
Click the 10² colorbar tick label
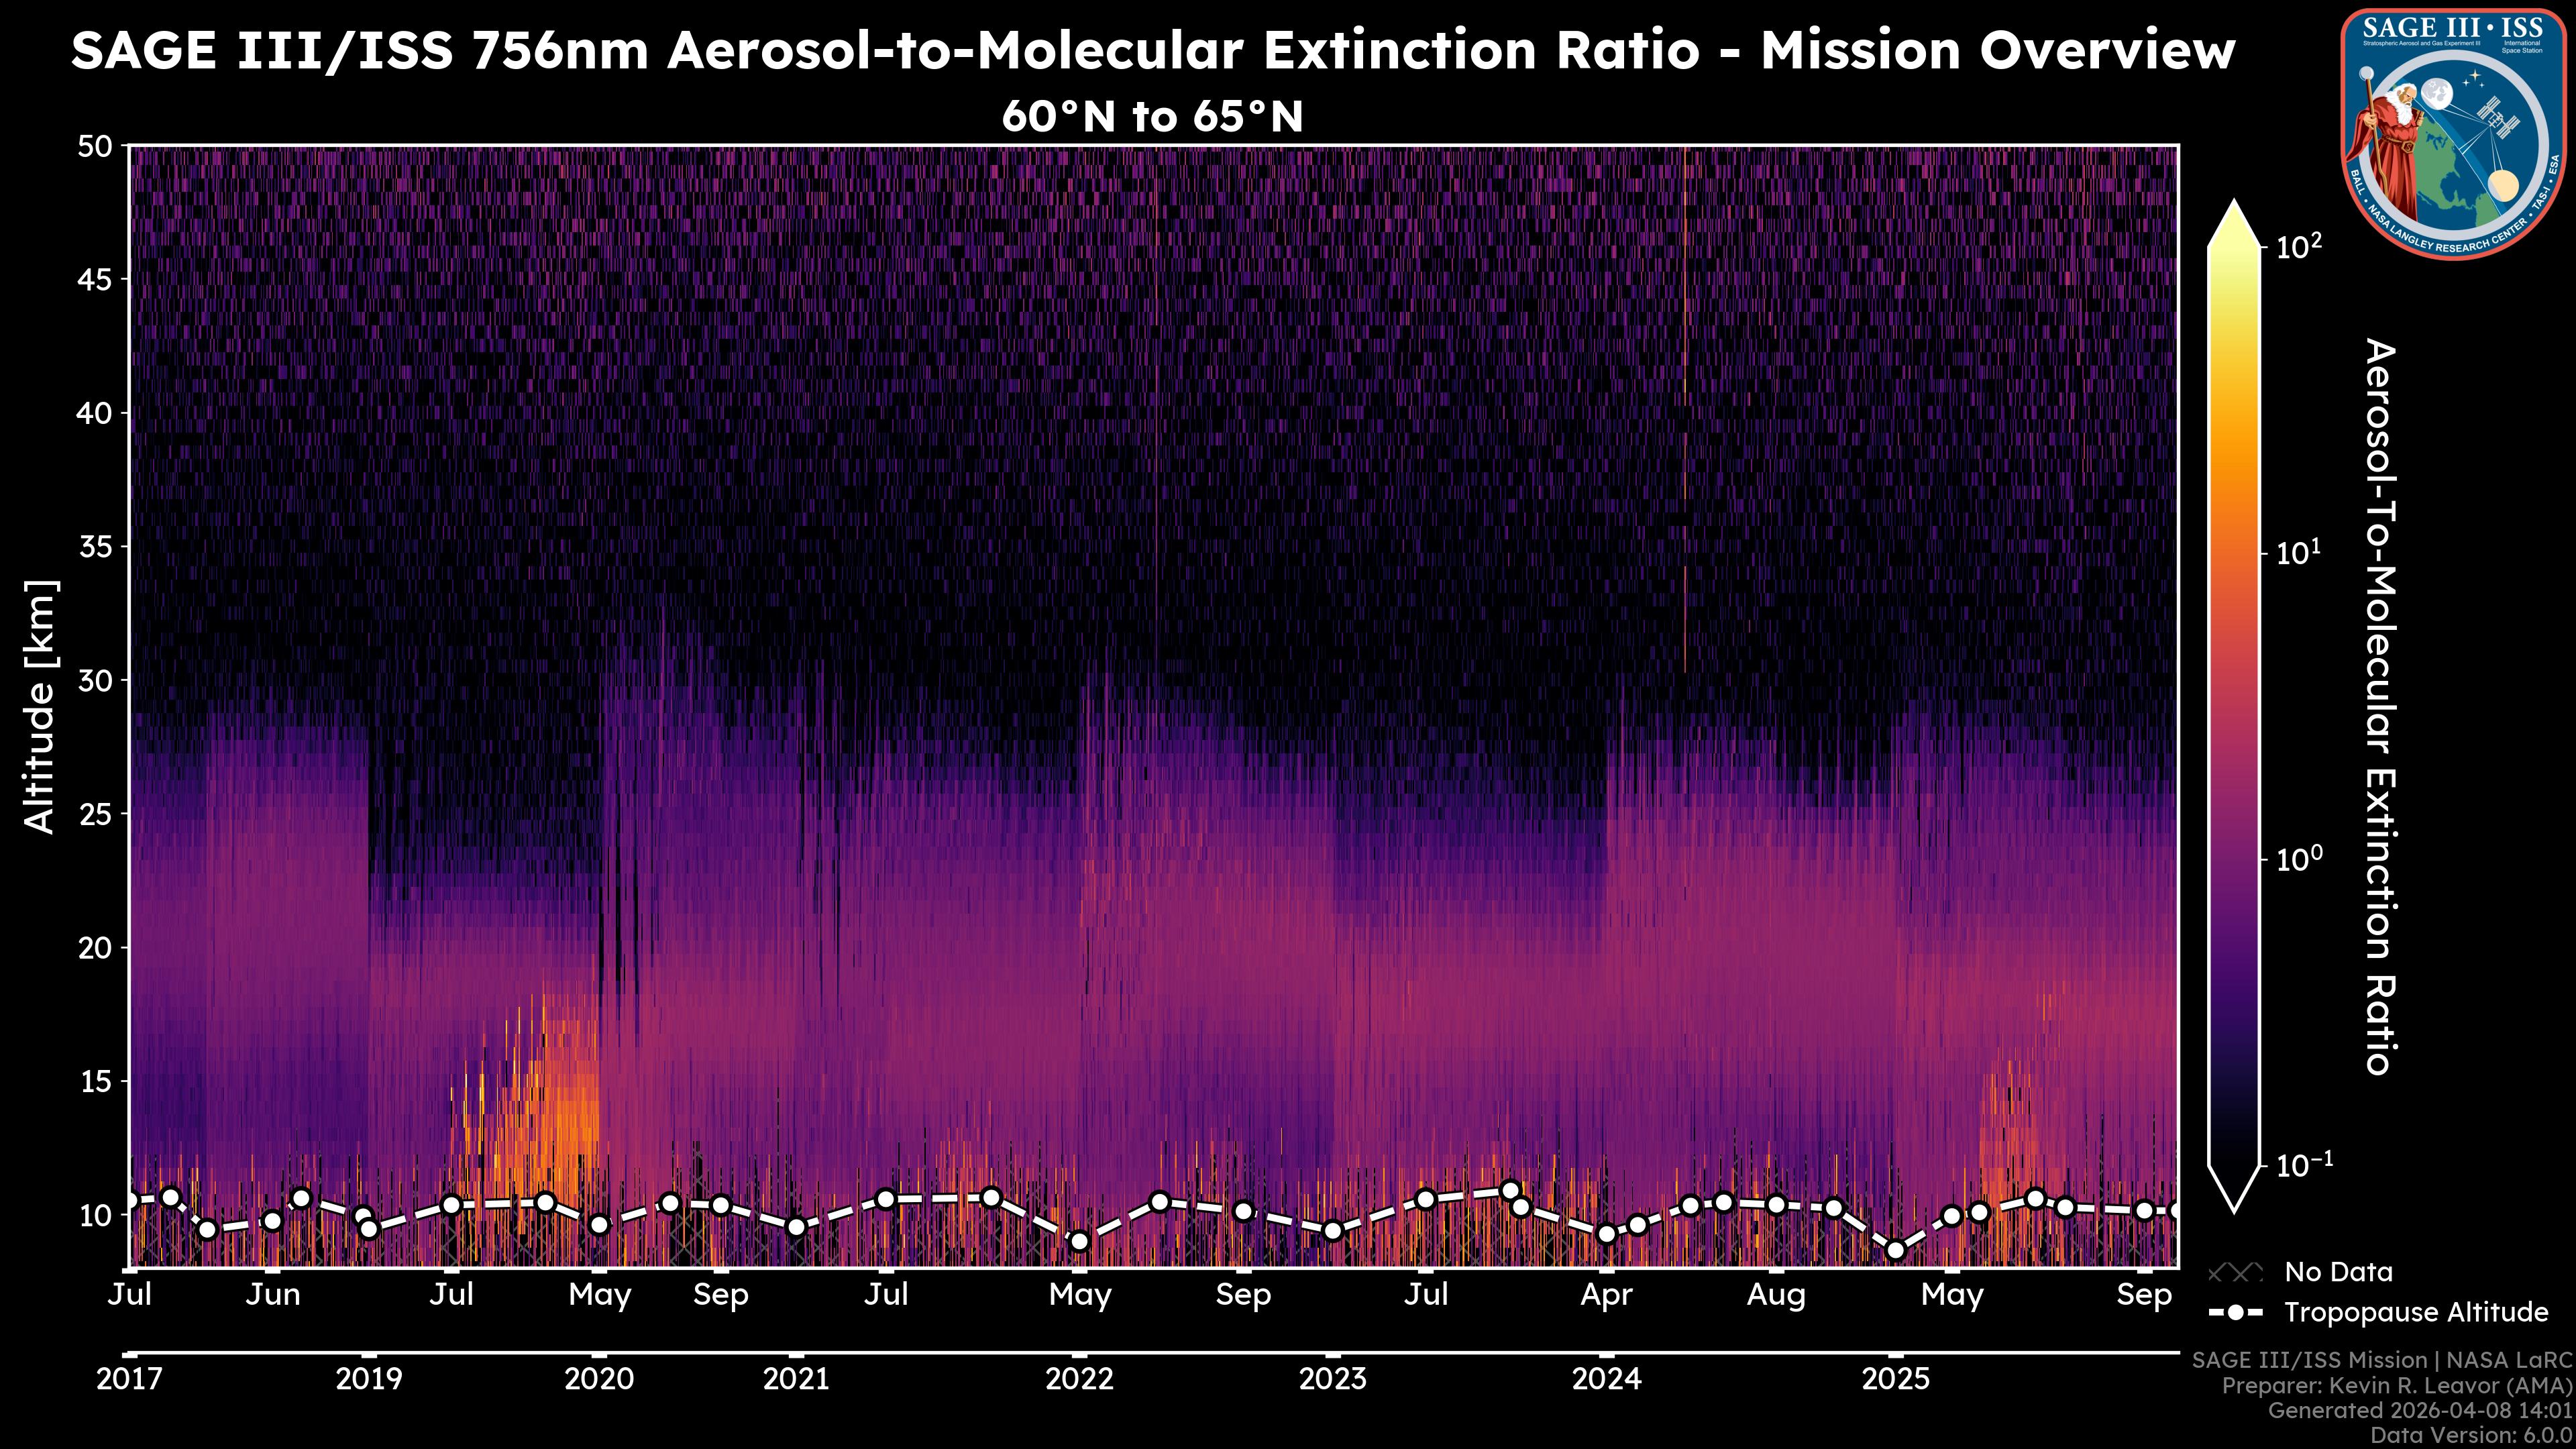2299,246
